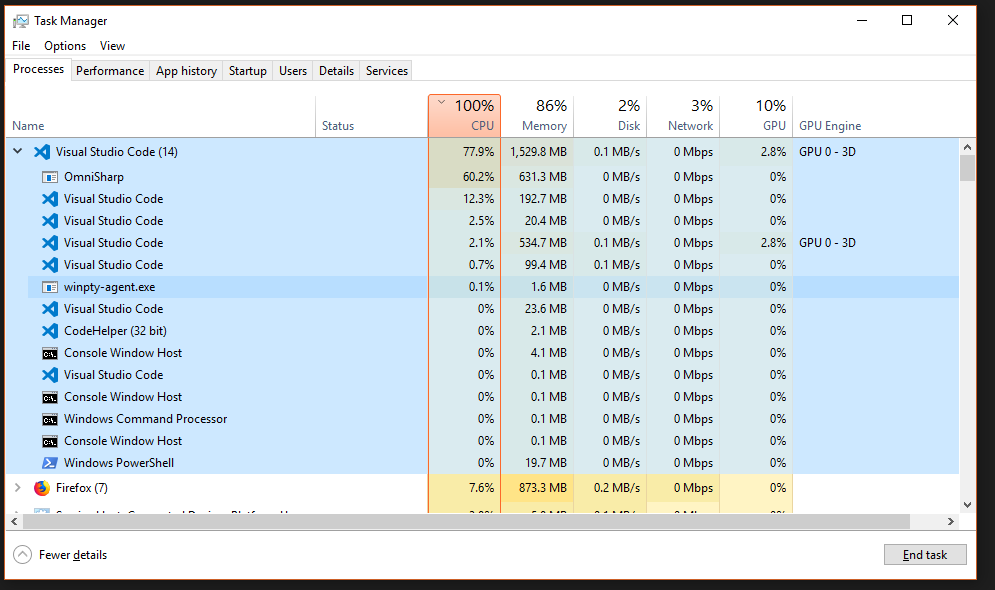Select the OmniSharp process row name

point(94,177)
